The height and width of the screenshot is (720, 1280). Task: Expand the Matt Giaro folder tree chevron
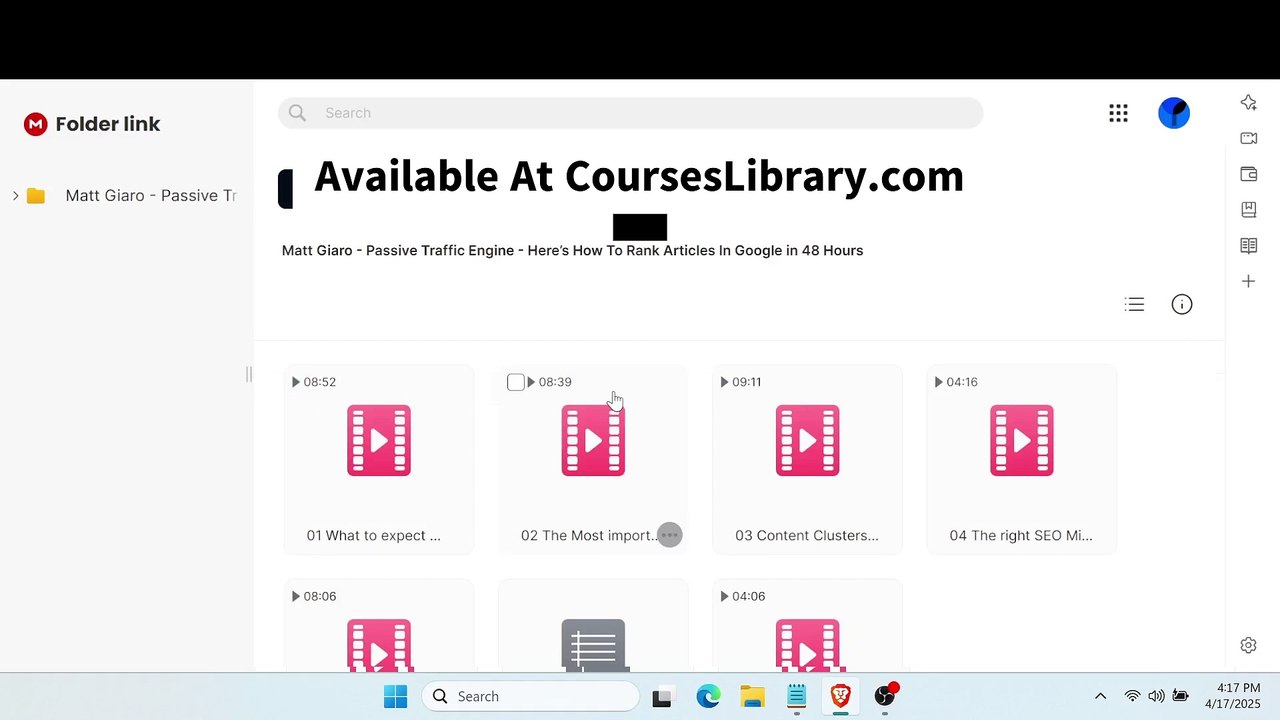(16, 196)
